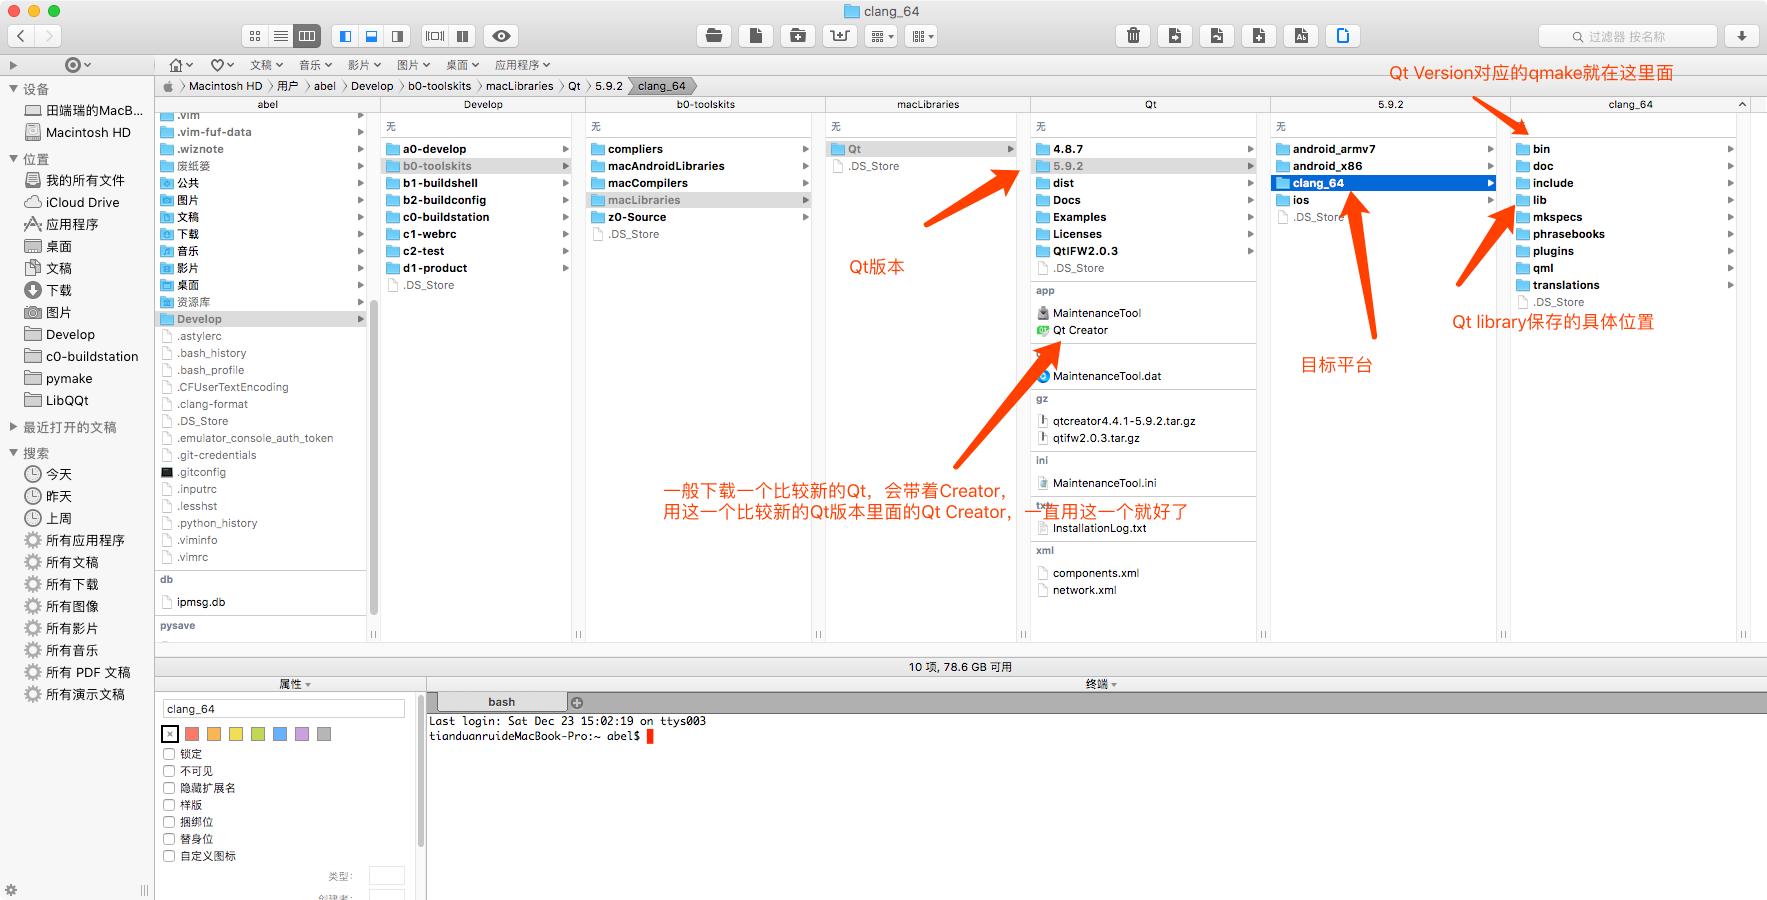Click the new folder toolbar icon
Screen dimensions: 1767x900
coord(798,36)
